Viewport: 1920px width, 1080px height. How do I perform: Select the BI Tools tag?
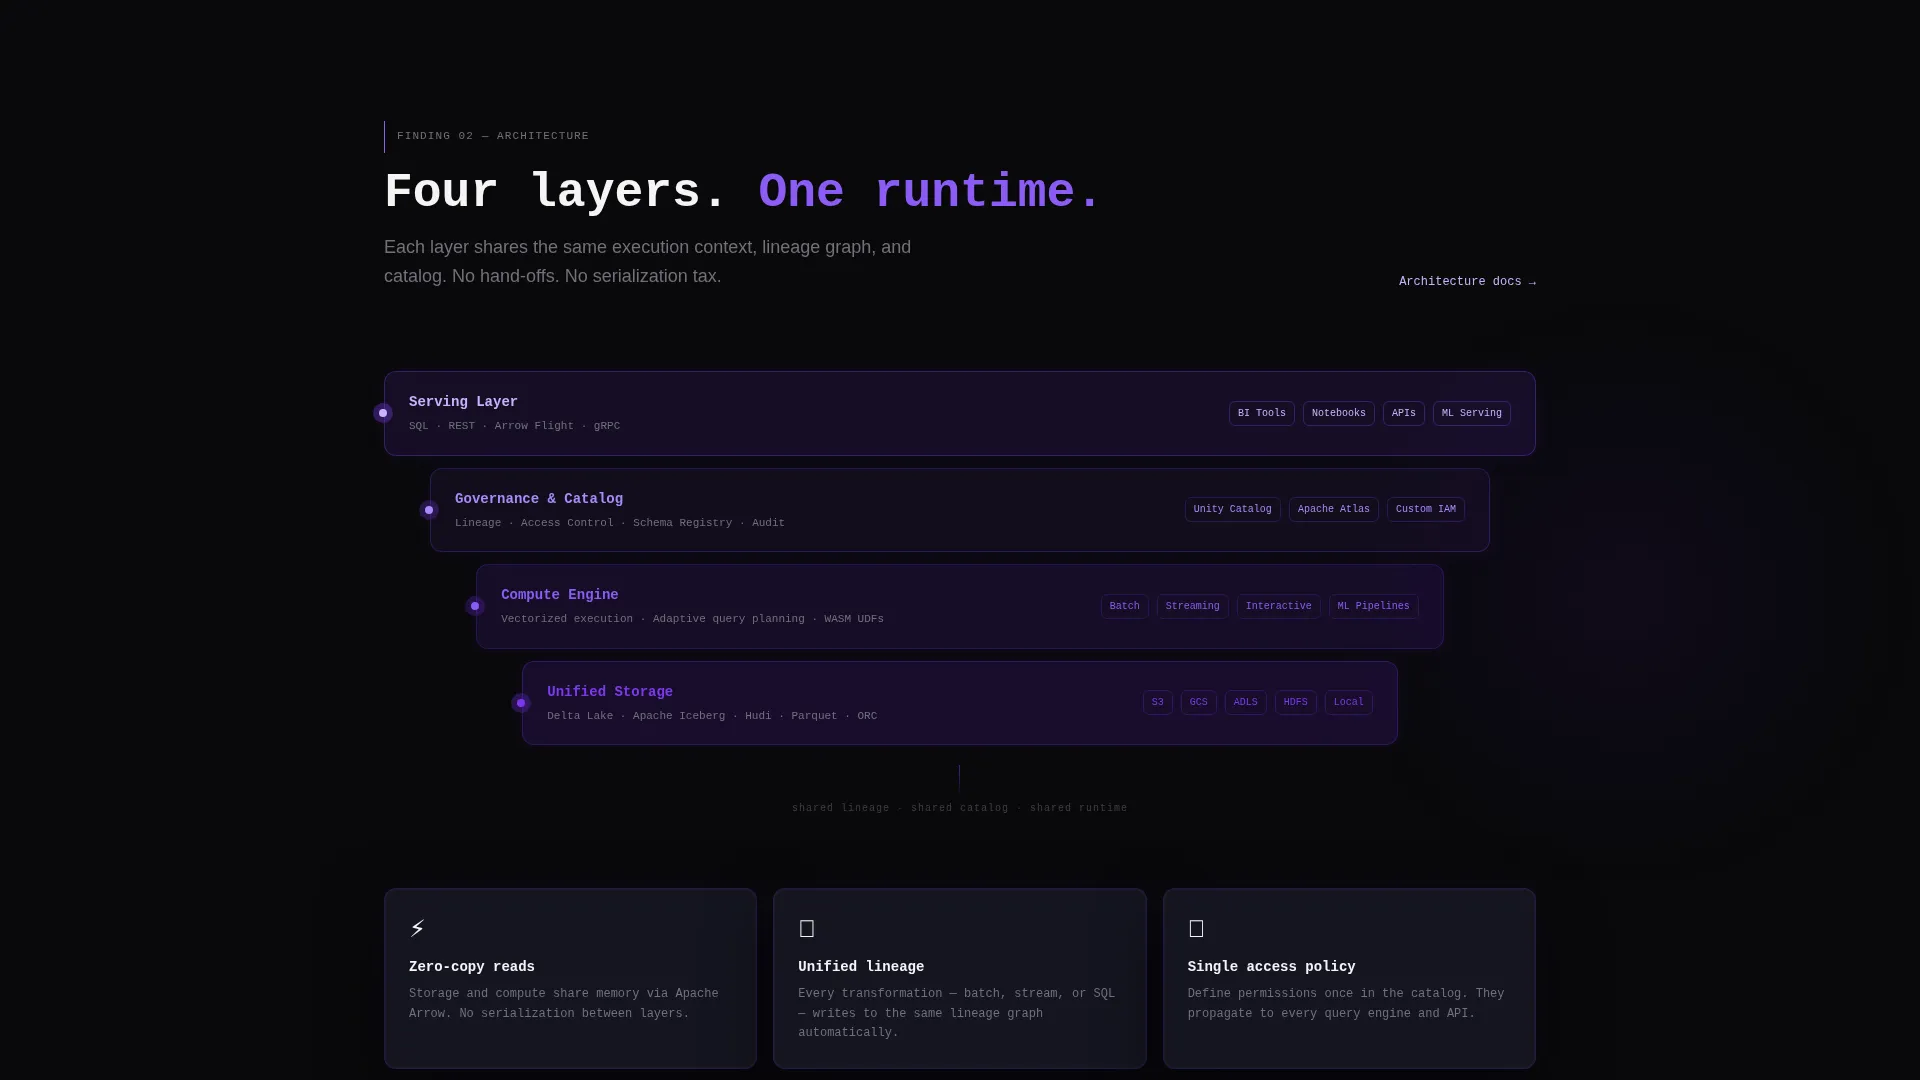coord(1261,413)
